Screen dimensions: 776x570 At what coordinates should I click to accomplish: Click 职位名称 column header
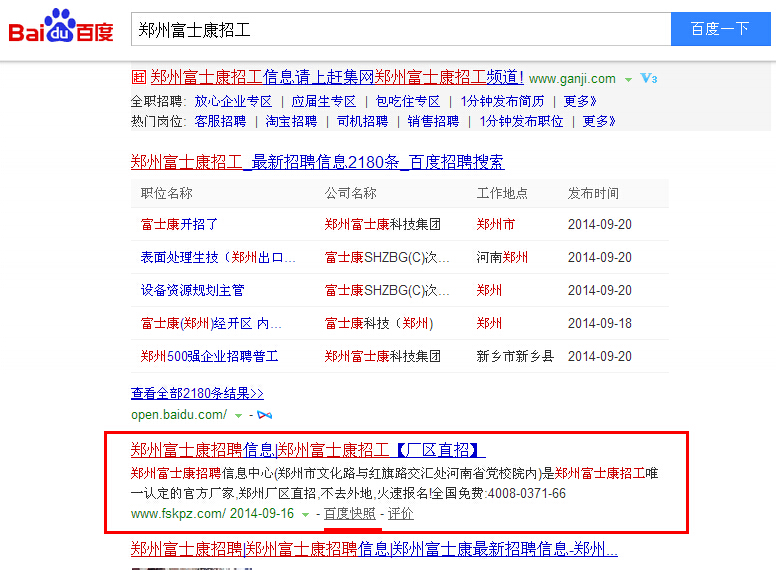tap(167, 193)
